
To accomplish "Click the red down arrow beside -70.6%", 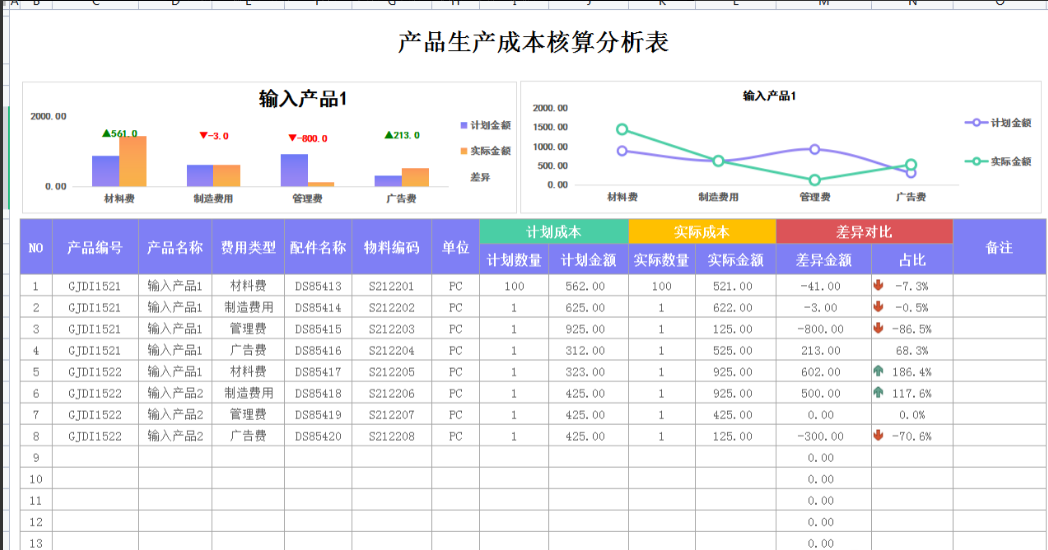I will point(878,435).
